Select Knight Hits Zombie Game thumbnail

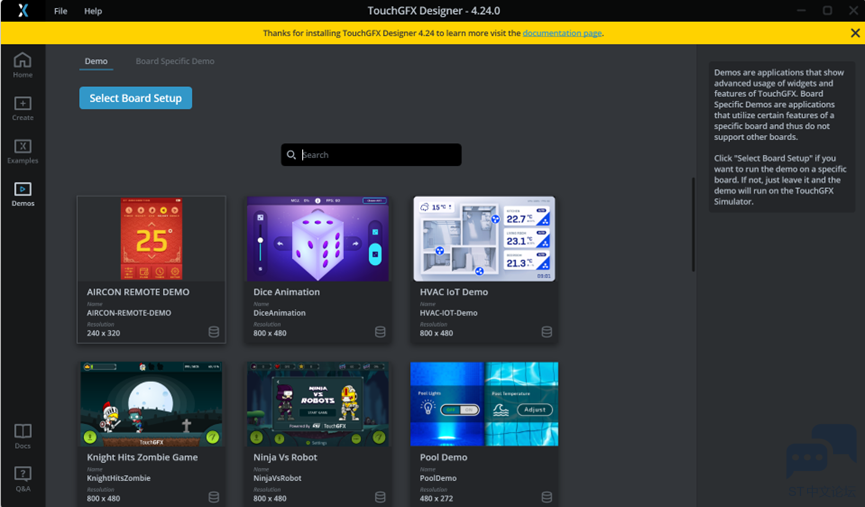coord(152,404)
